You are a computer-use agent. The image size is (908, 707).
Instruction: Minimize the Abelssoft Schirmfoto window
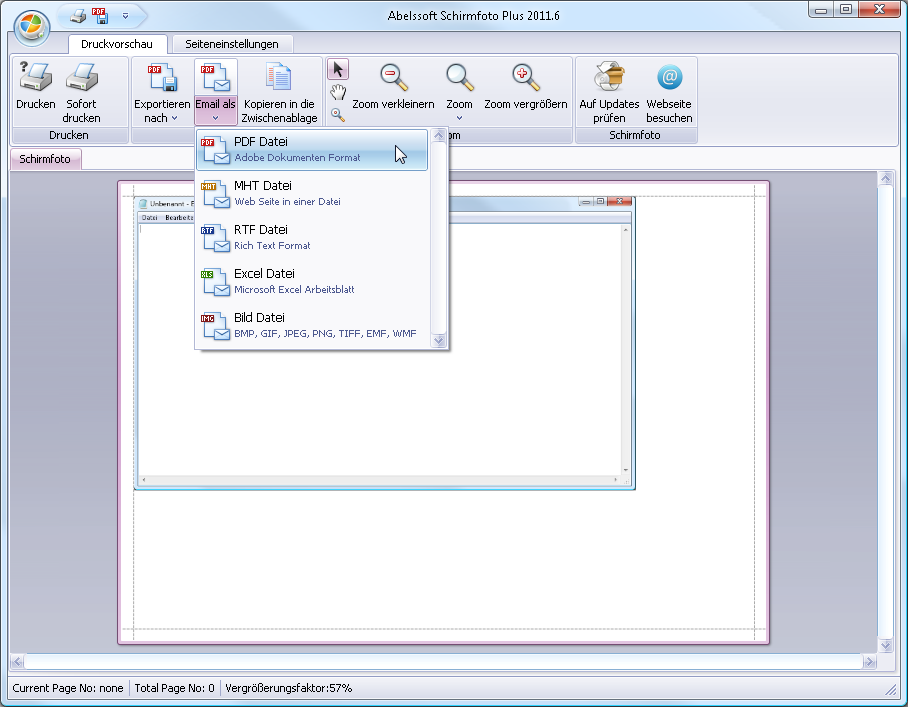[x=821, y=9]
